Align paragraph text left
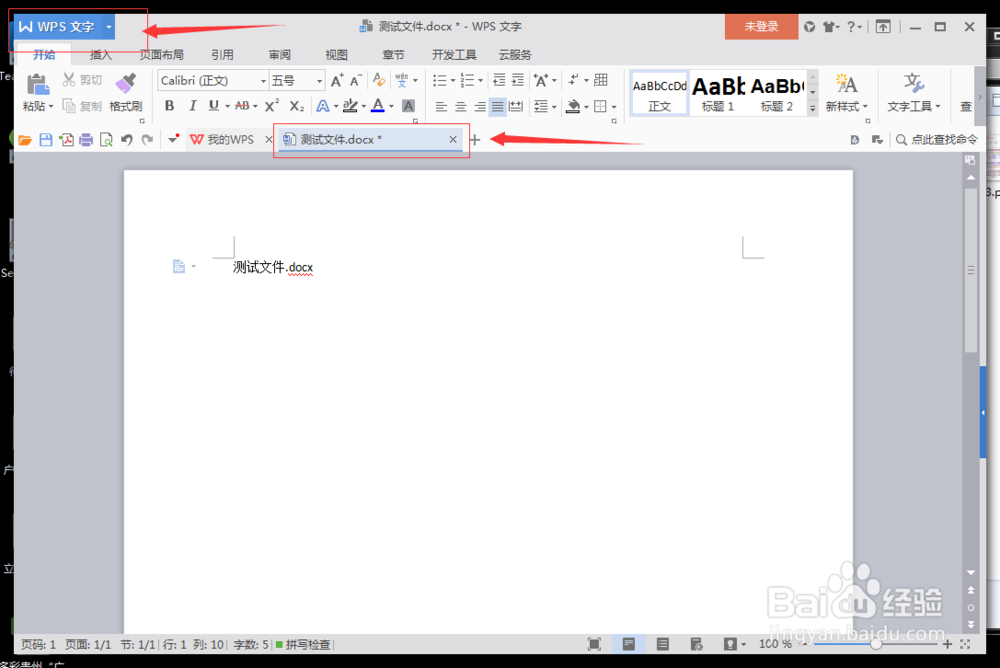1000x668 pixels. tap(441, 107)
